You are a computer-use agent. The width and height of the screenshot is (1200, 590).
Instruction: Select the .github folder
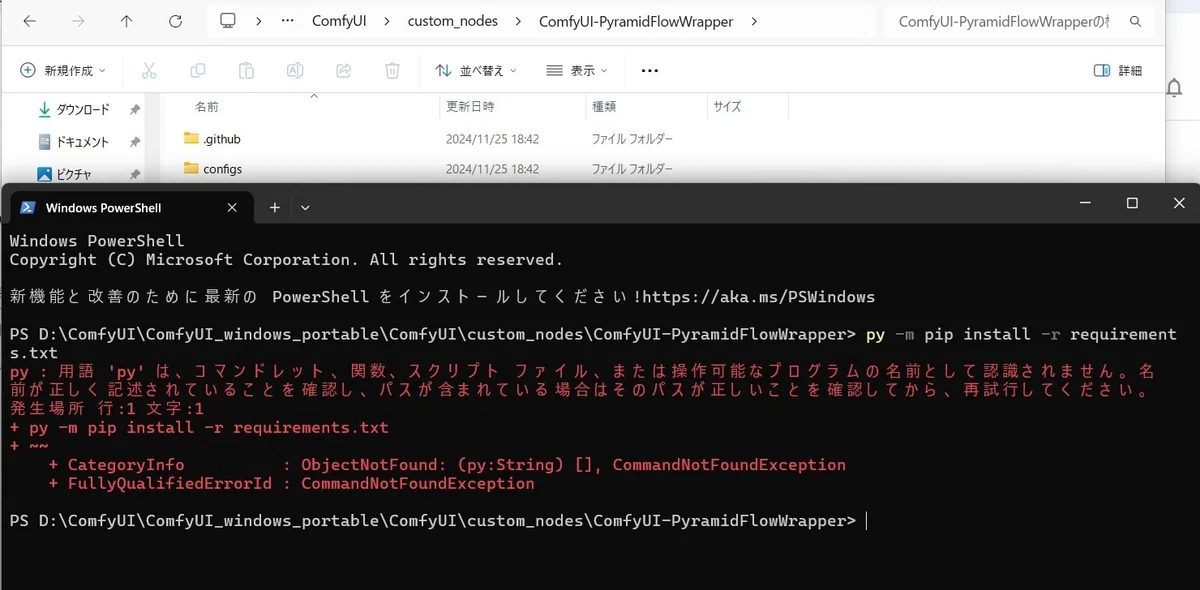tap(221, 139)
